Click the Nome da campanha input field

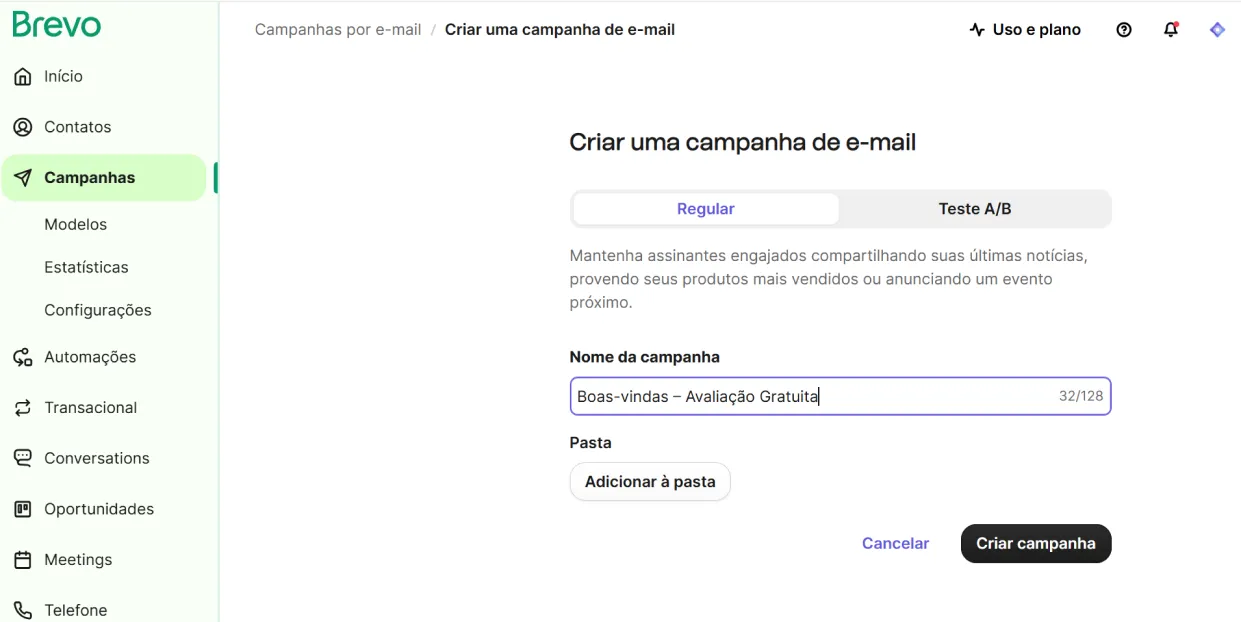coord(840,396)
